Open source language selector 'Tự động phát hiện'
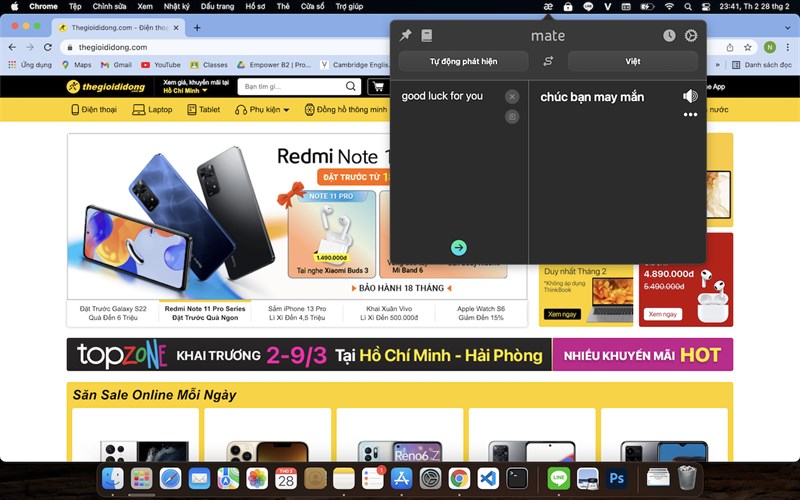 463,61
